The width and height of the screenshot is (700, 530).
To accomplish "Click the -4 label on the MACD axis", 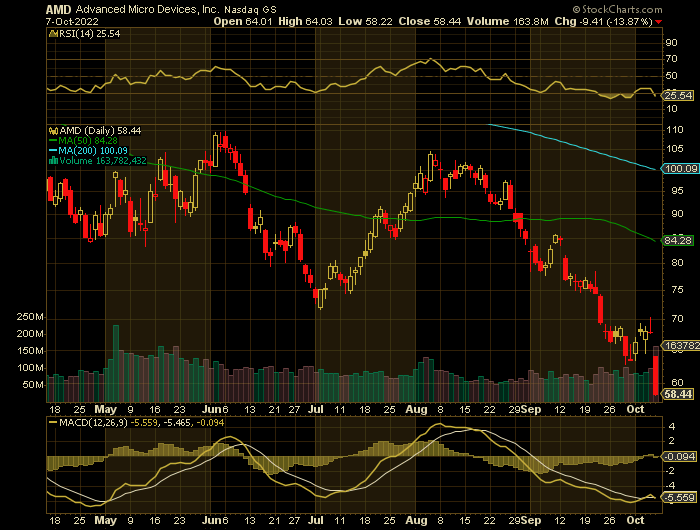I will point(671,486).
